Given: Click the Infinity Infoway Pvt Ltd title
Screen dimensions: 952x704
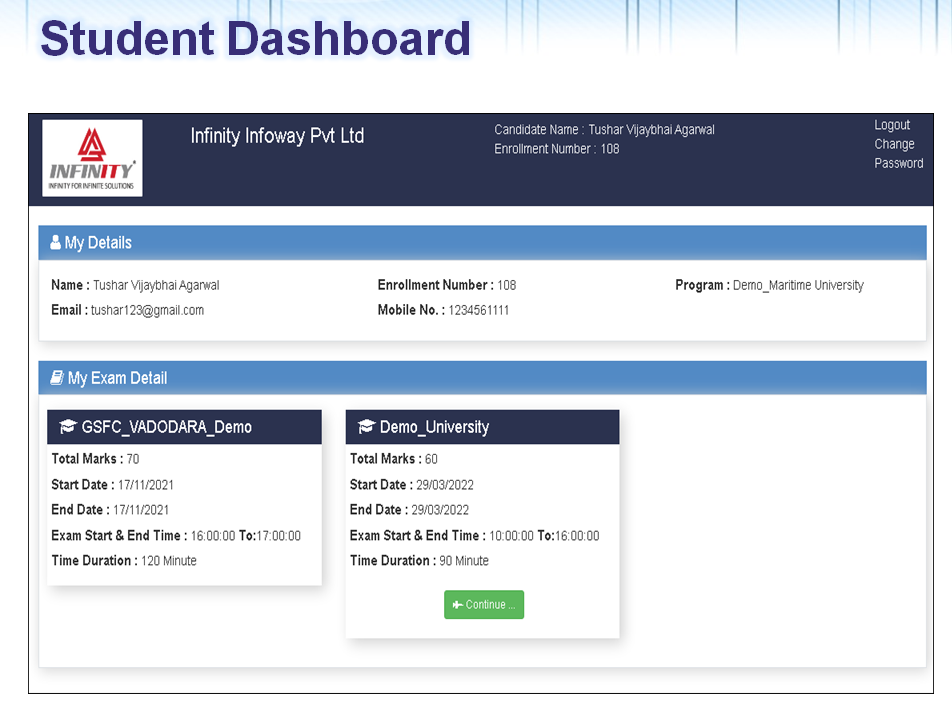Looking at the screenshot, I should [x=277, y=136].
